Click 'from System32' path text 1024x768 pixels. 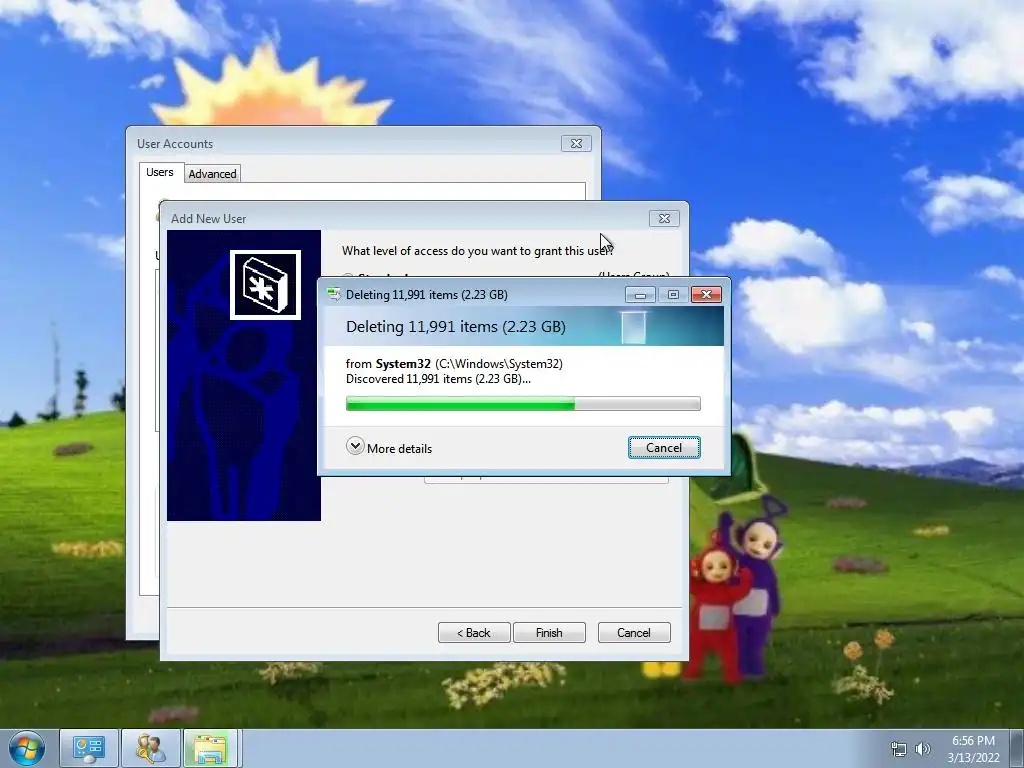point(454,364)
